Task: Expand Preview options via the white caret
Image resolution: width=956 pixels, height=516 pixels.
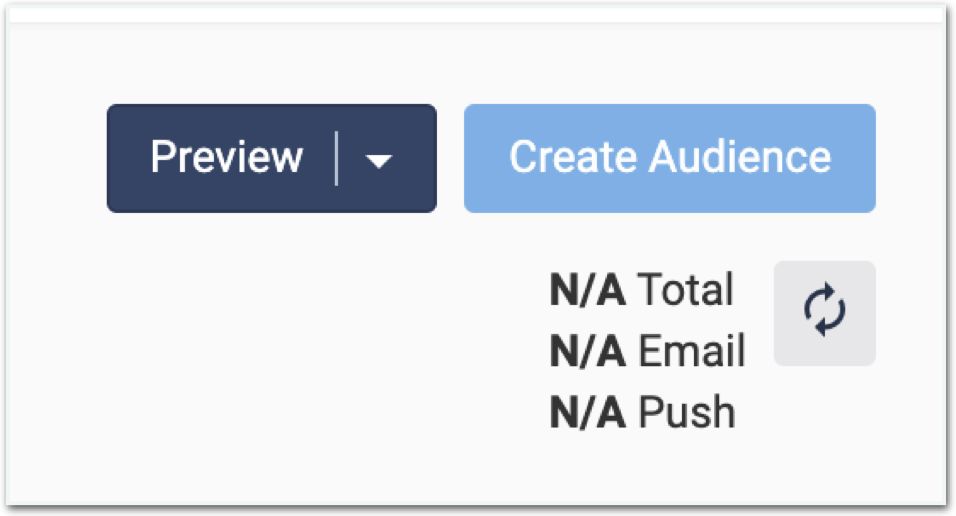Action: [379, 160]
